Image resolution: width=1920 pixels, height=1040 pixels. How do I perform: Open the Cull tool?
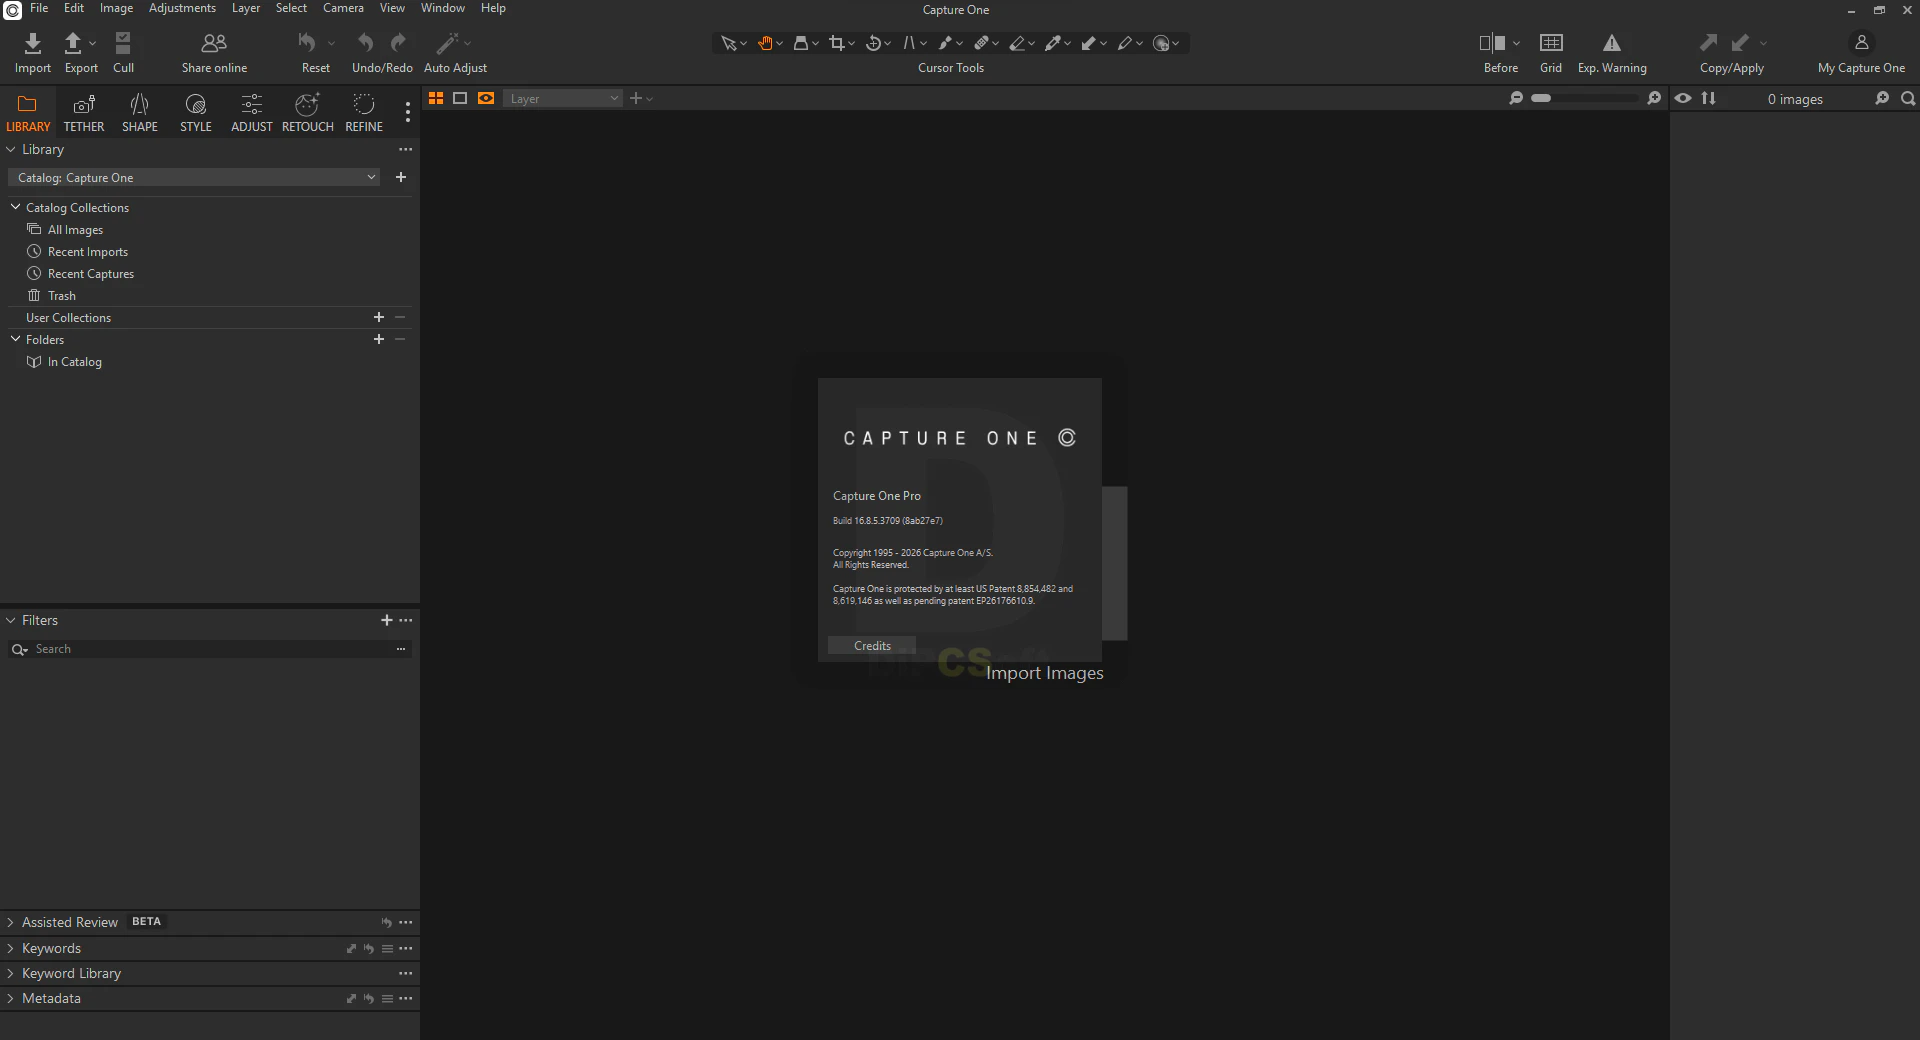tap(123, 43)
